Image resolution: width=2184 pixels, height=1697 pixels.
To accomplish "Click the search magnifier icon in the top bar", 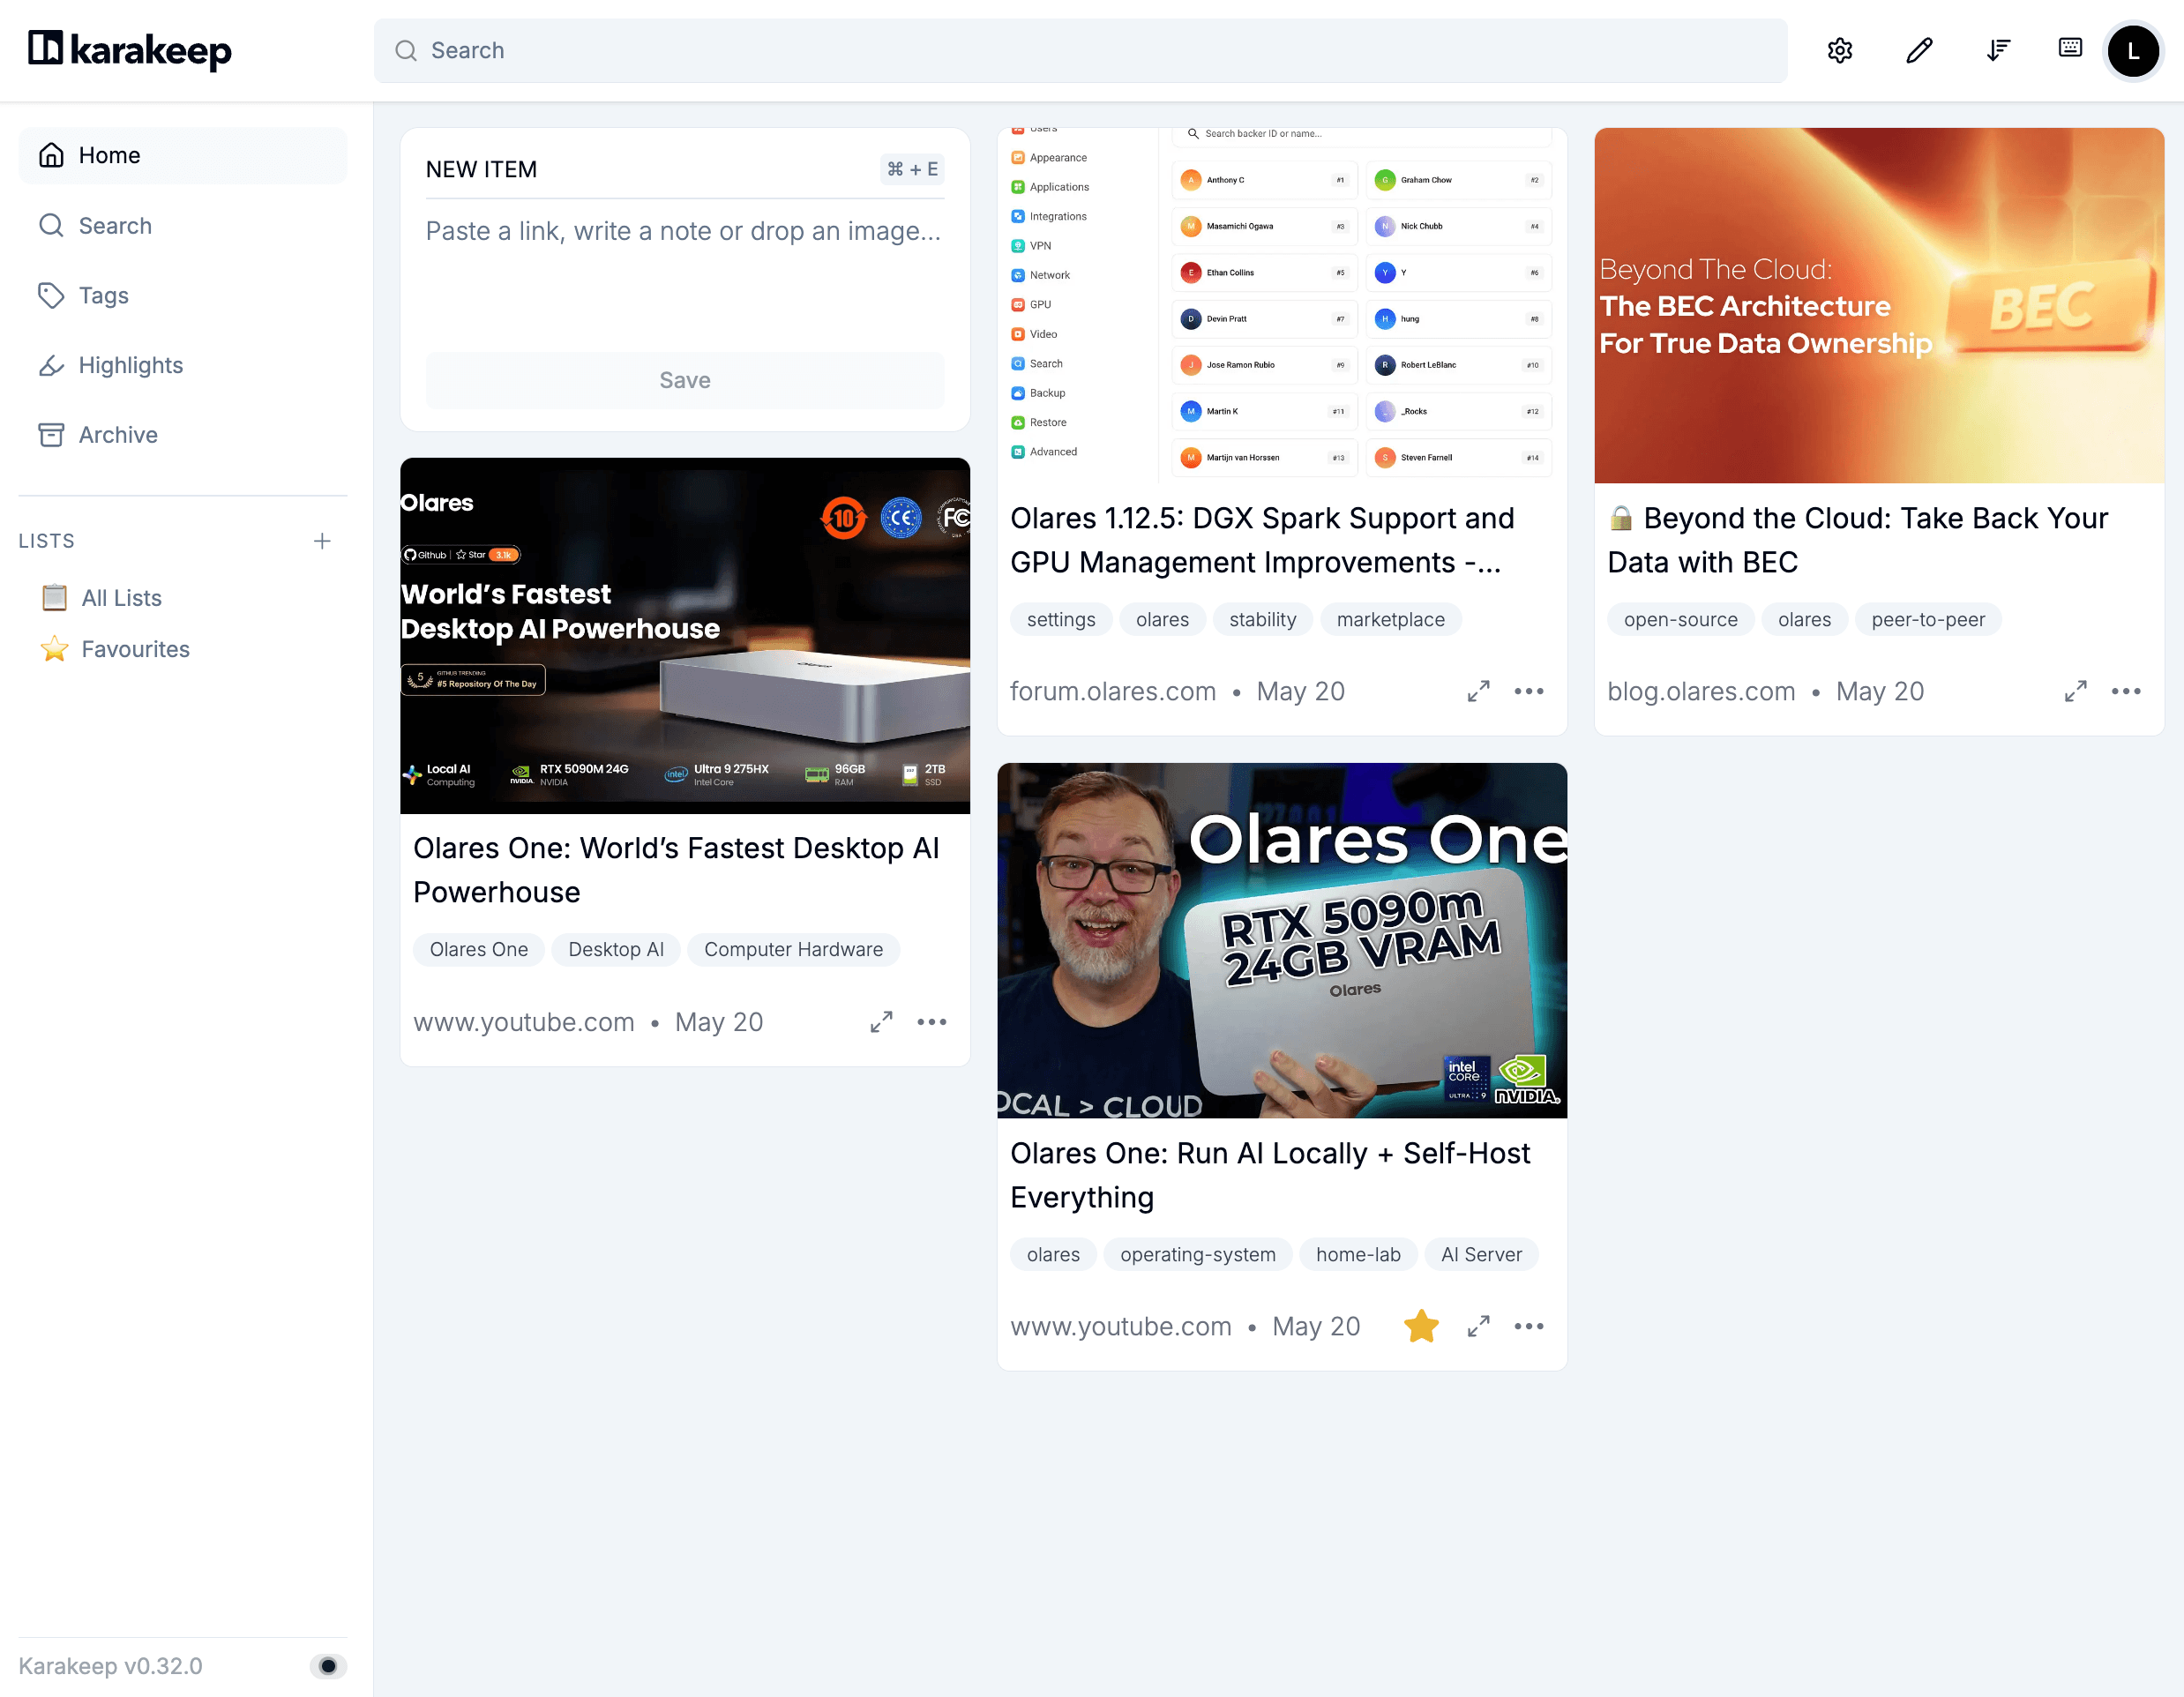I will click(406, 50).
